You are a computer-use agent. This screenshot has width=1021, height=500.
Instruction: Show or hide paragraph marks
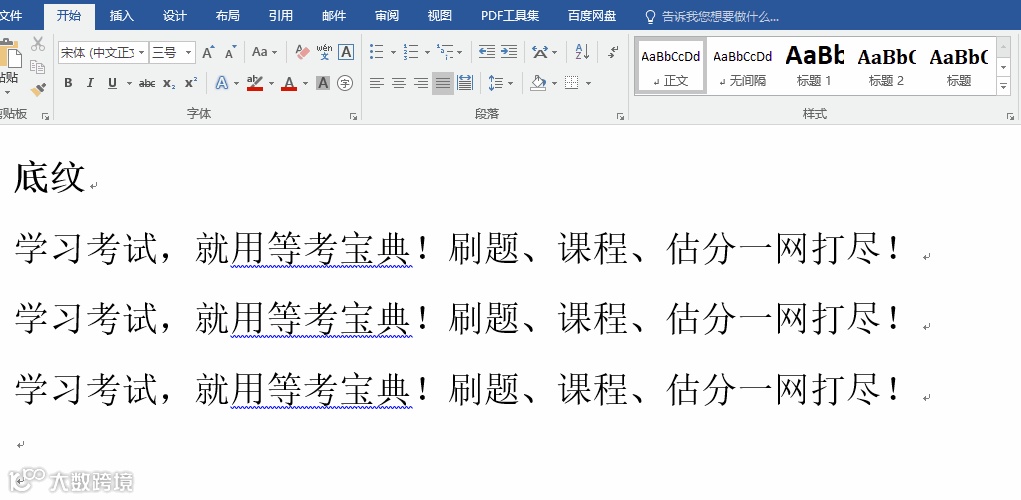[x=613, y=52]
